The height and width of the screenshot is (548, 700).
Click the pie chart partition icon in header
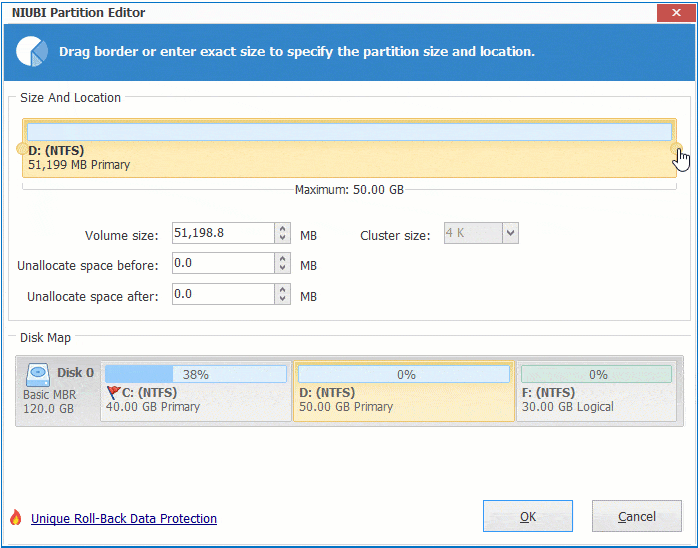click(x=33, y=51)
